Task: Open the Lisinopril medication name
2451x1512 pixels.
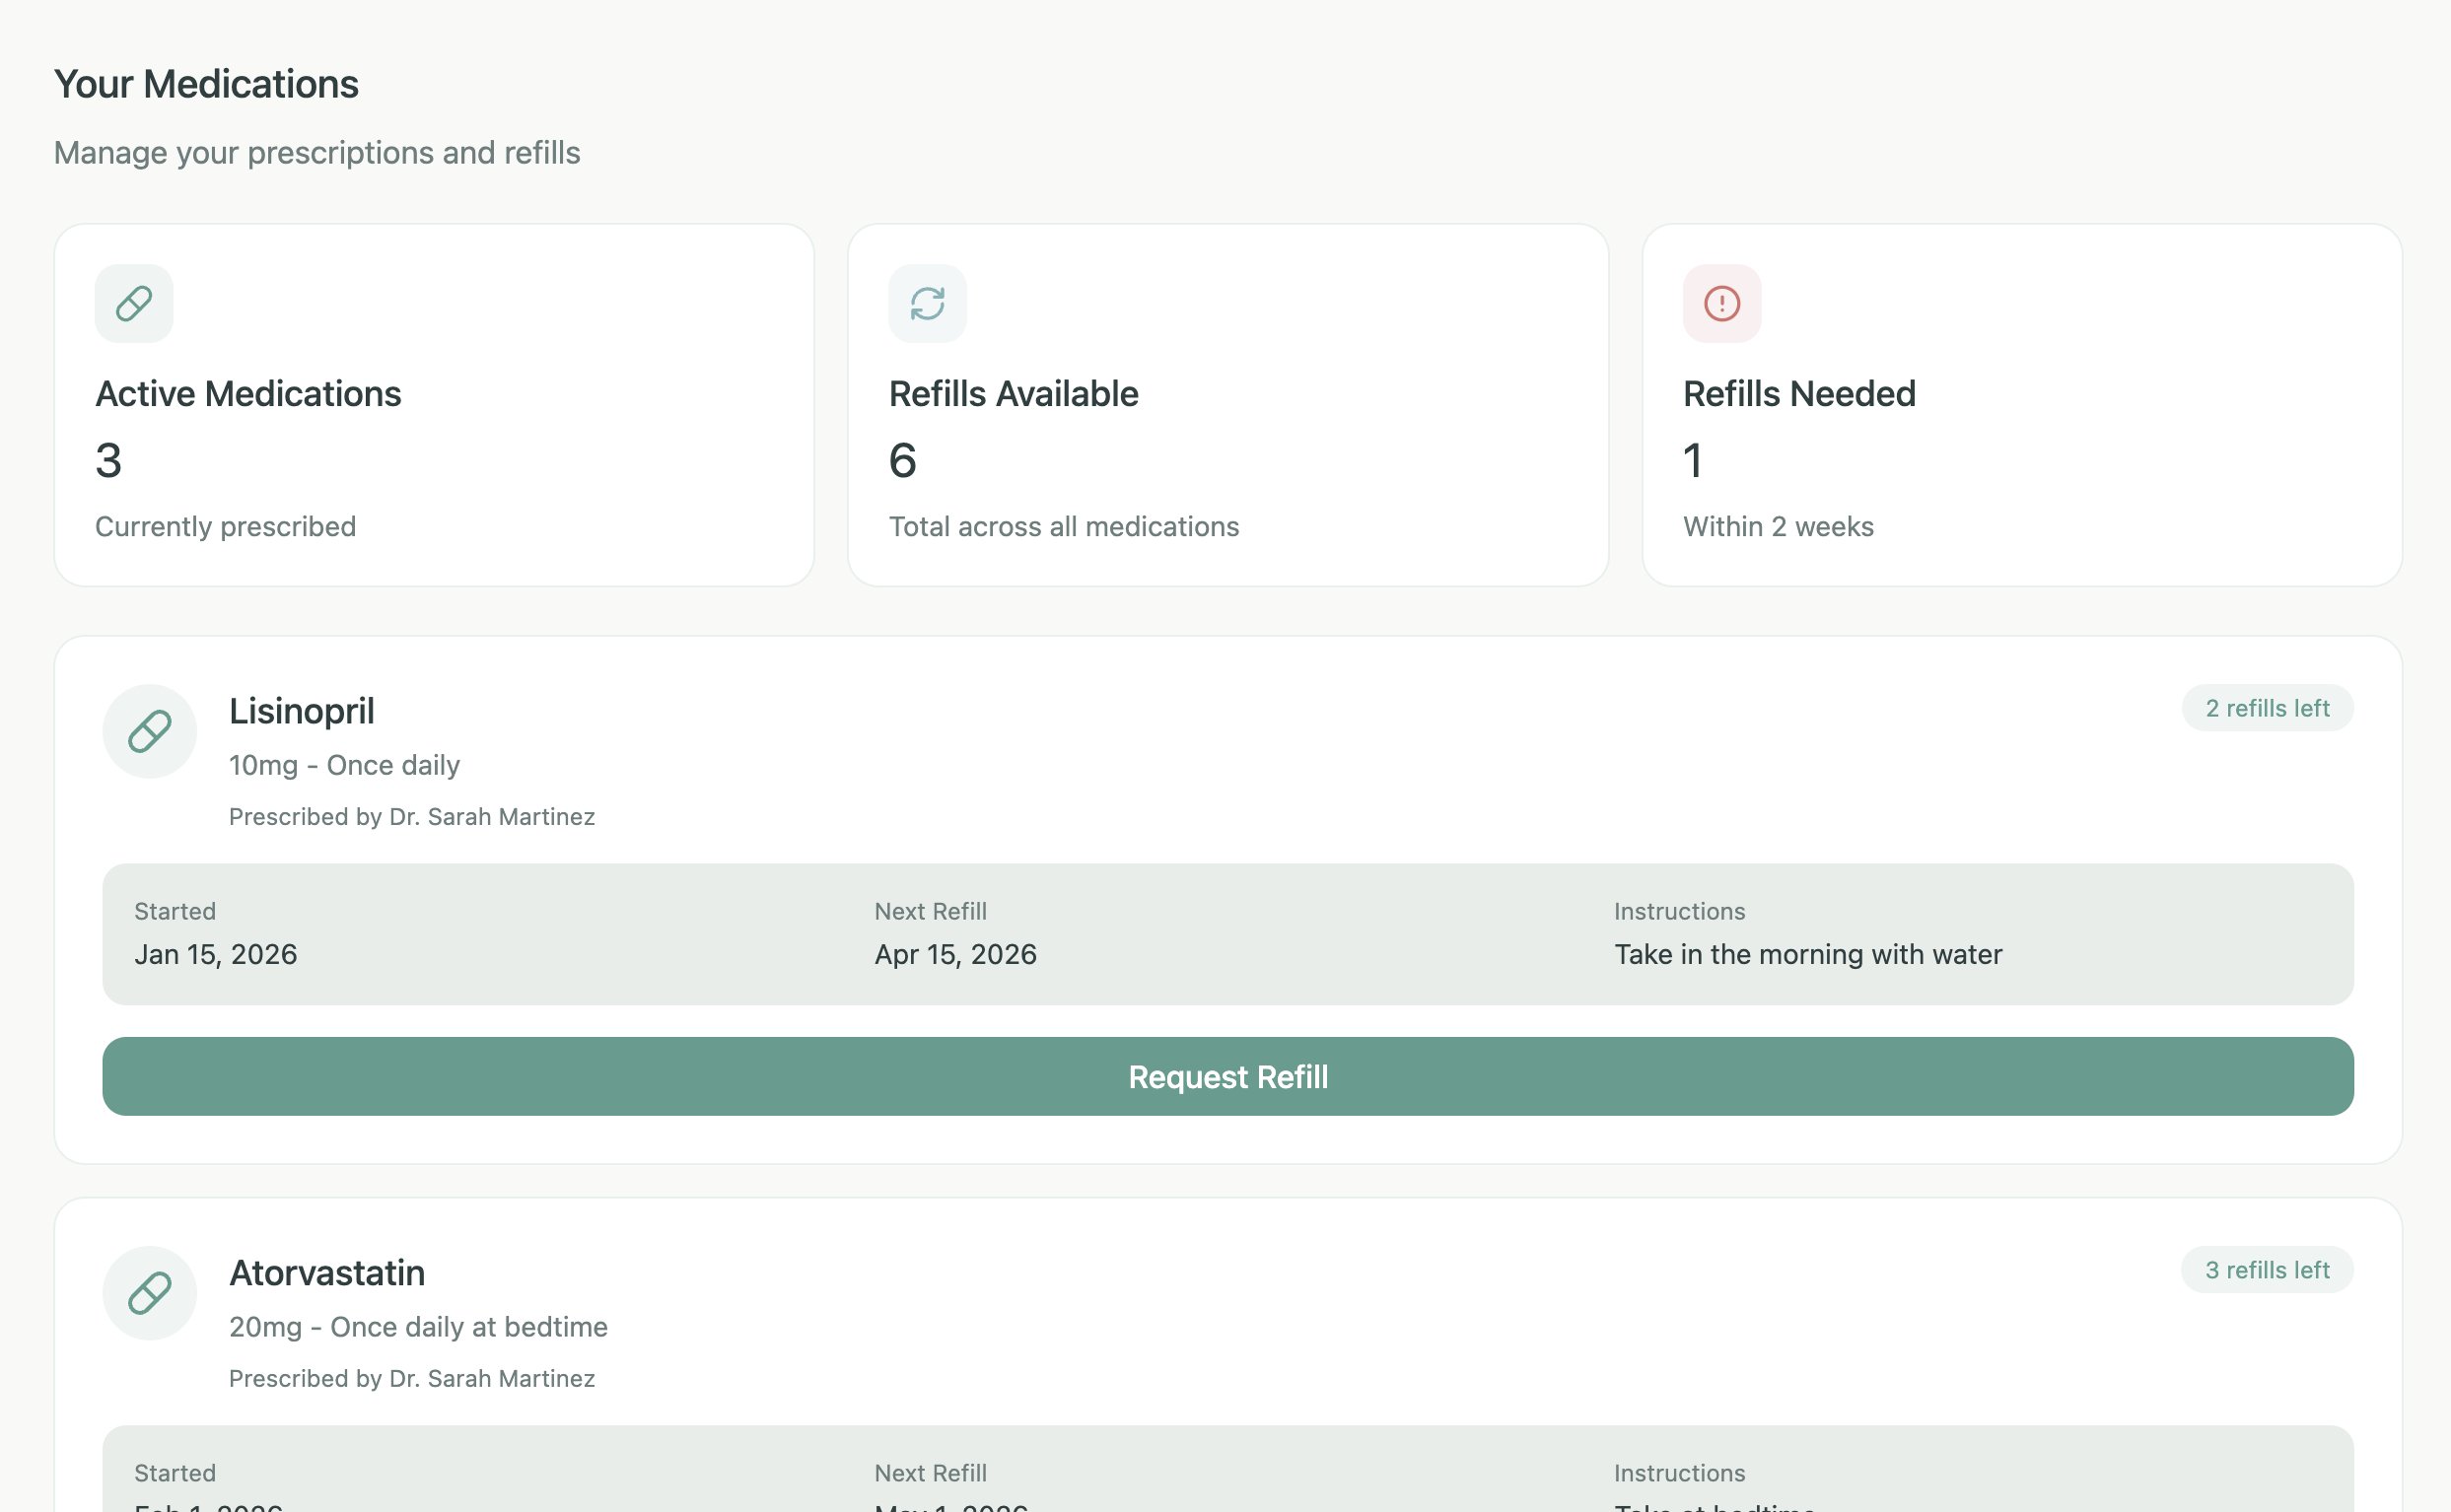Action: pos(301,711)
